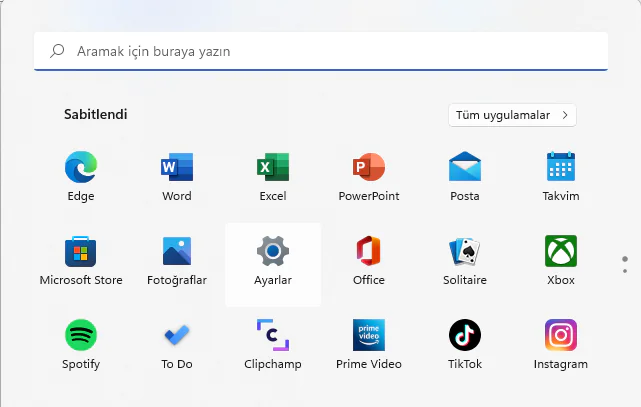The width and height of the screenshot is (641, 407).
Task: Open Spotify from pinned apps
Action: (81, 335)
